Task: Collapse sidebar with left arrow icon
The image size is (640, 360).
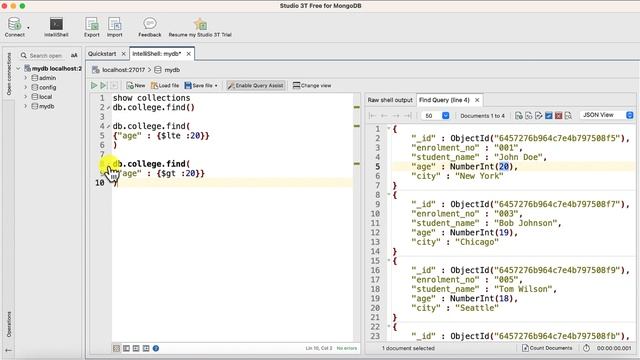Action: pos(9,350)
